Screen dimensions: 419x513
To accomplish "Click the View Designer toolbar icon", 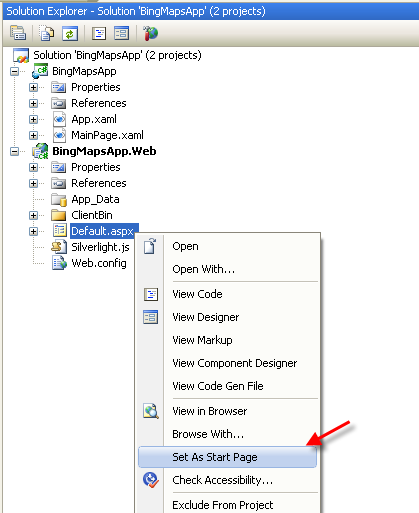I will [121, 33].
